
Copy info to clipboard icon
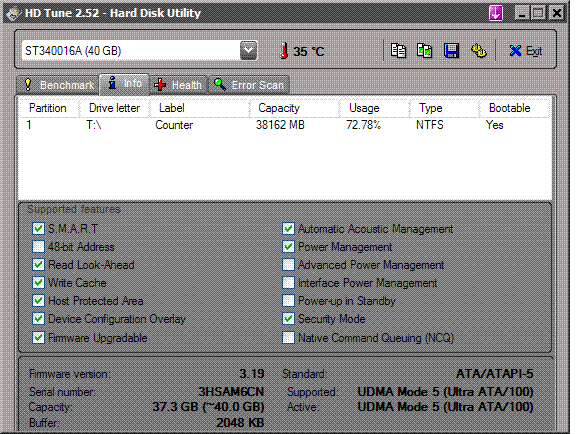point(398,51)
